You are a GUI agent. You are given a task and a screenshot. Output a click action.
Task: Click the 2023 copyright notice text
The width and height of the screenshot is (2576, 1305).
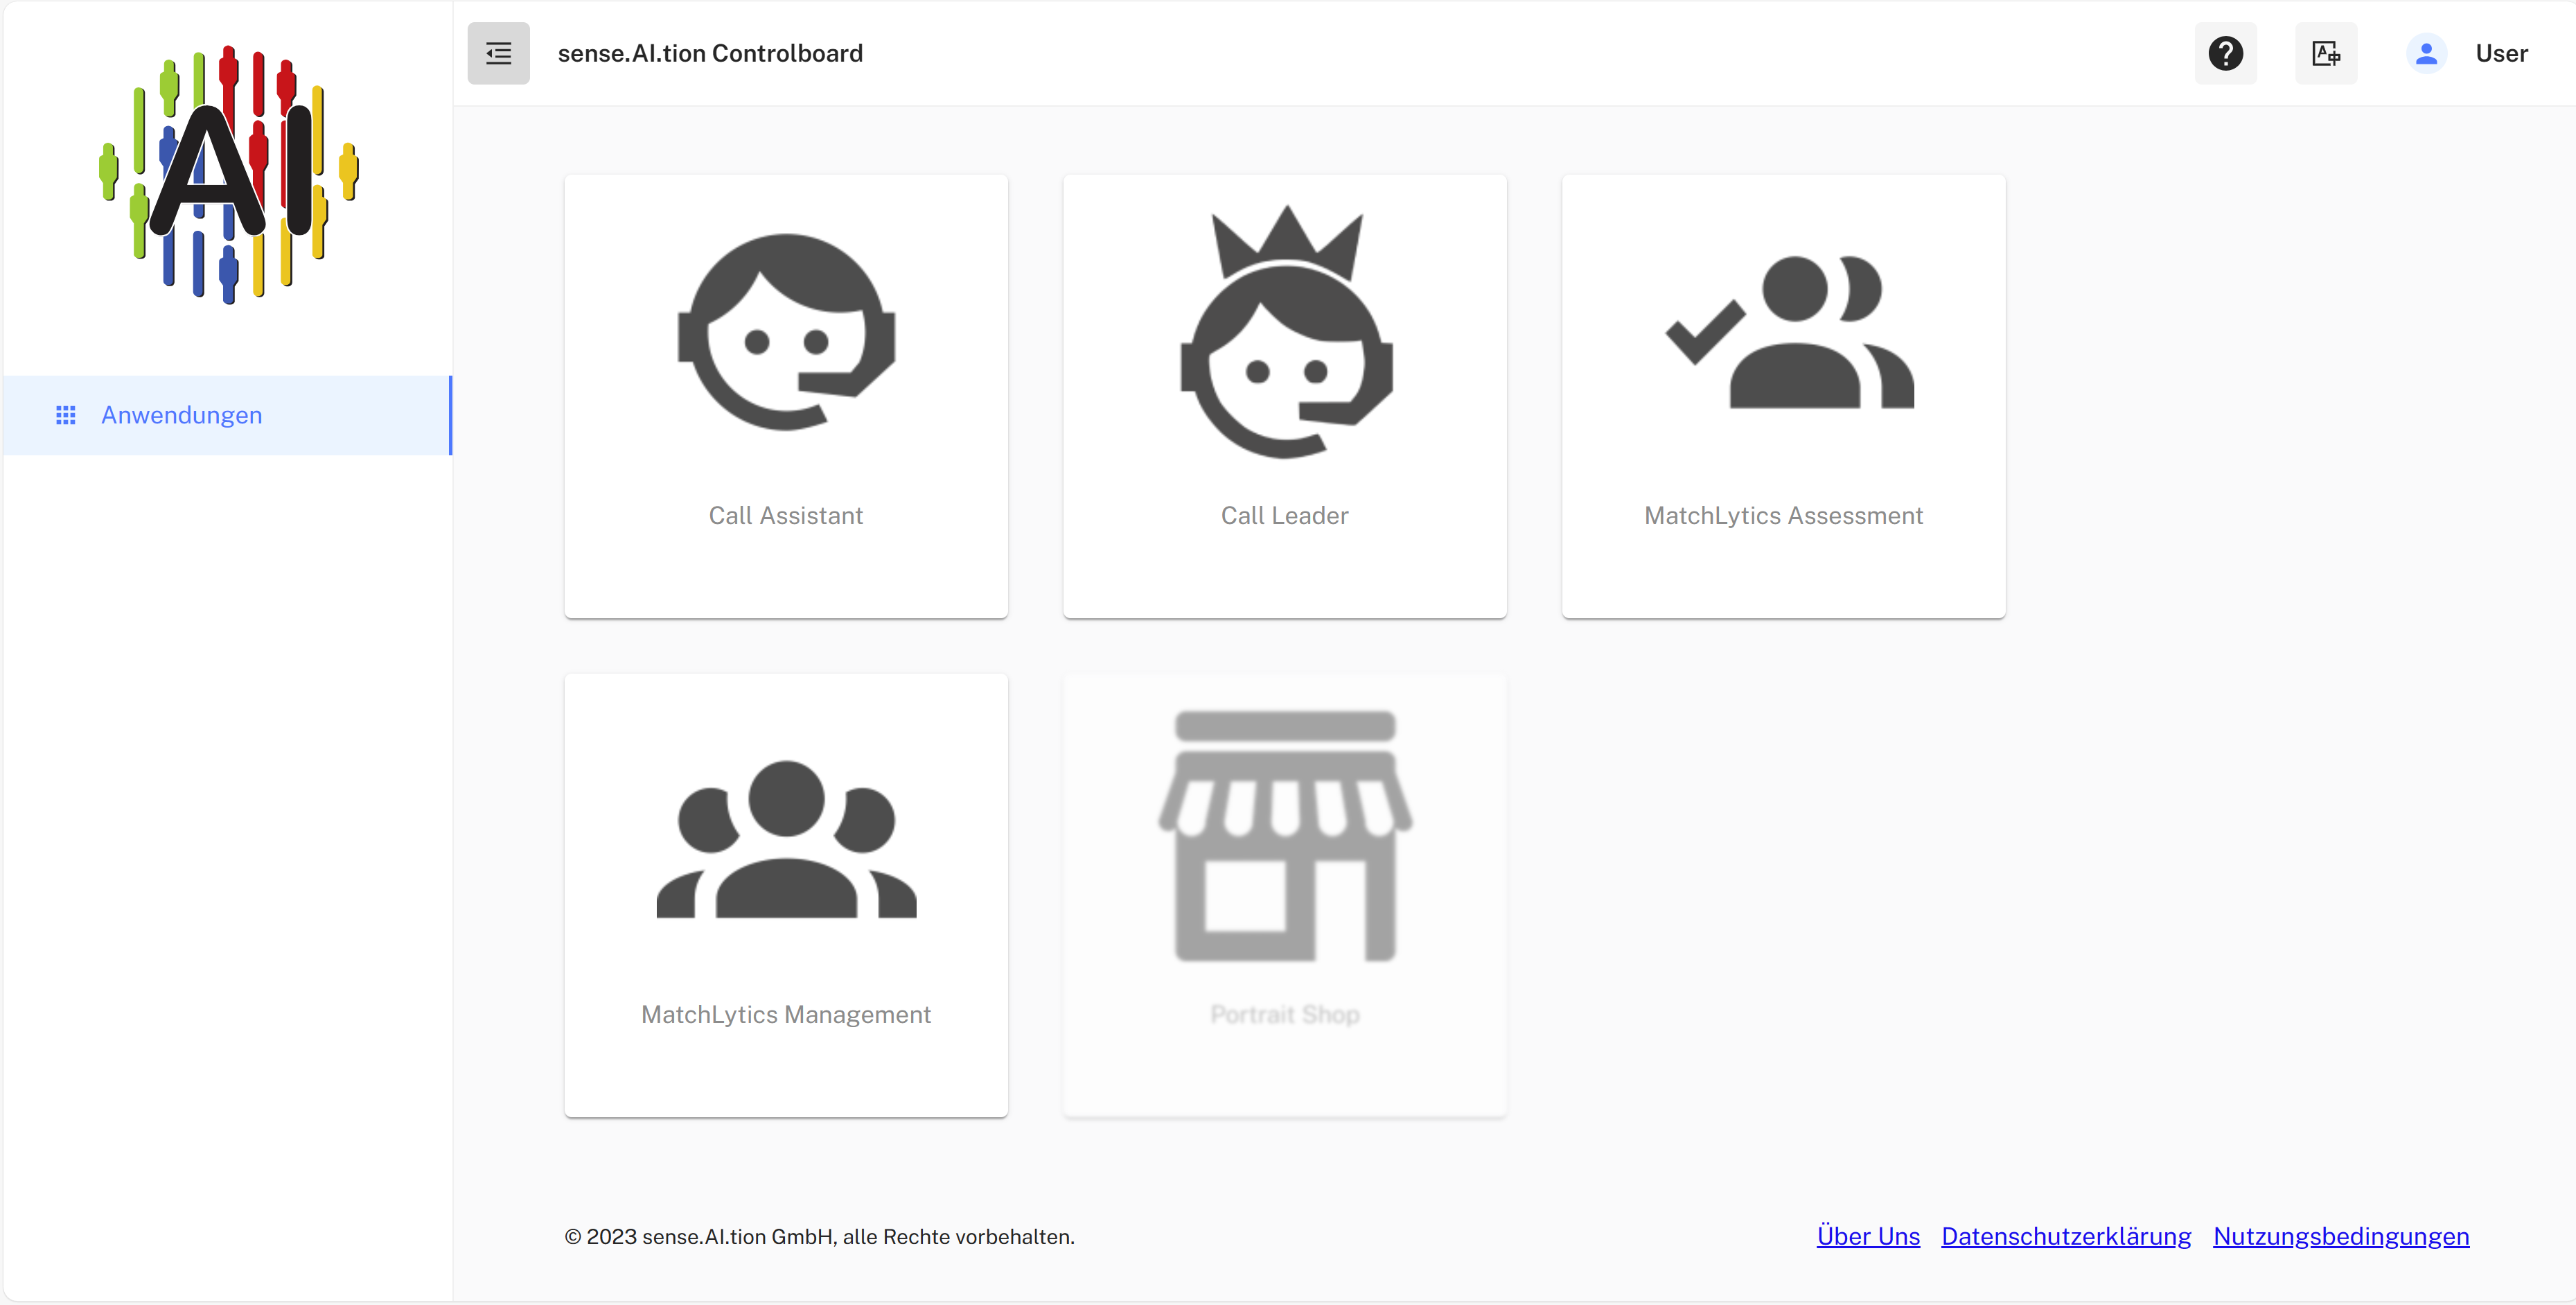[x=819, y=1237]
